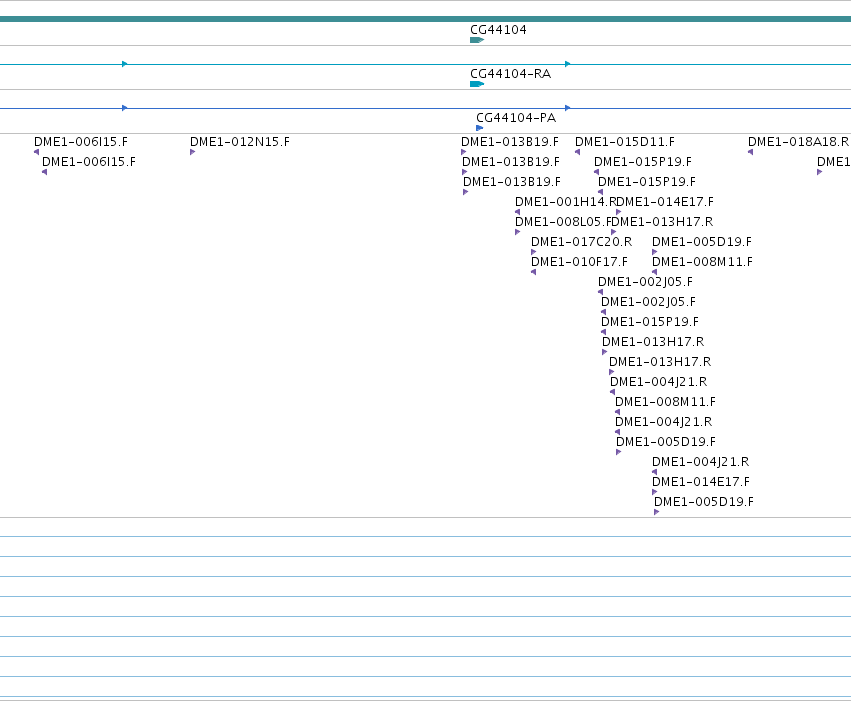Select the purple arrow under DME1-015D11.F
The width and height of the screenshot is (851, 701).
pyautogui.click(x=577, y=152)
